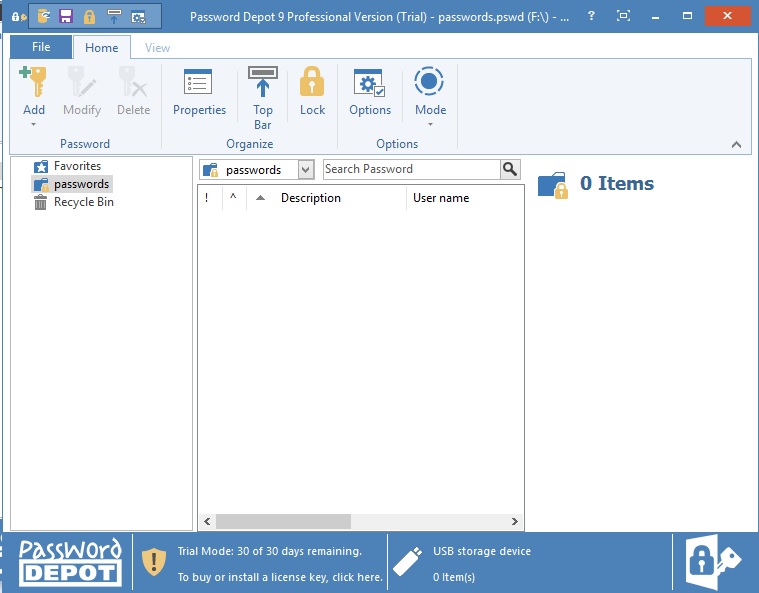The image size is (759, 593).
Task: Collapse the ribbon with chevron arrow
Action: [736, 144]
